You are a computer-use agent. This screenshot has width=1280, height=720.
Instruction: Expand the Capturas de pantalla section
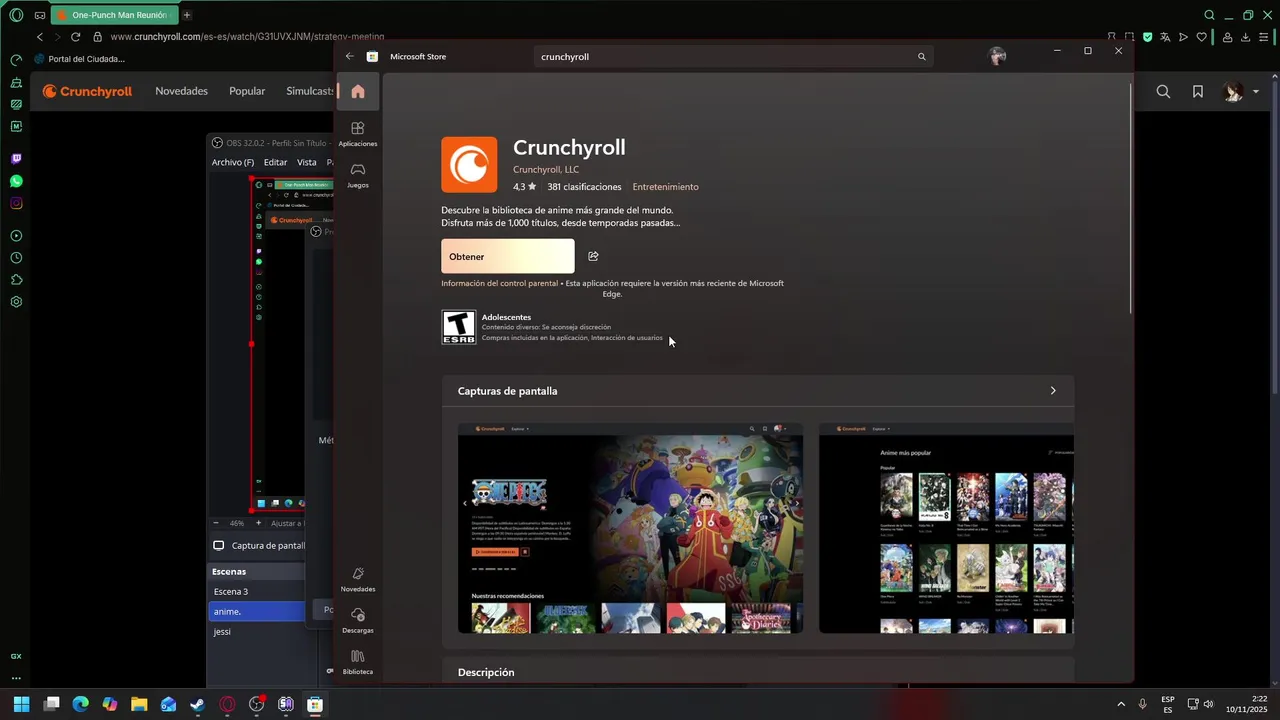click(1053, 391)
